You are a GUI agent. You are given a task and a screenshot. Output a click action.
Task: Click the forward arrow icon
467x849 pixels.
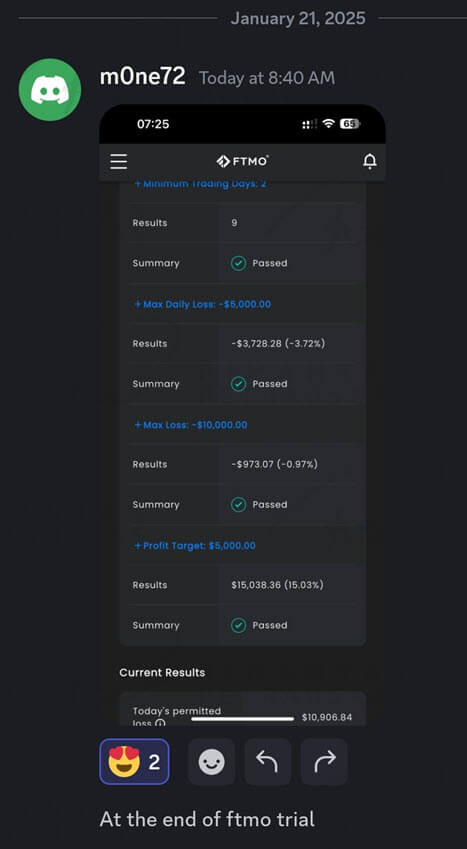(324, 762)
